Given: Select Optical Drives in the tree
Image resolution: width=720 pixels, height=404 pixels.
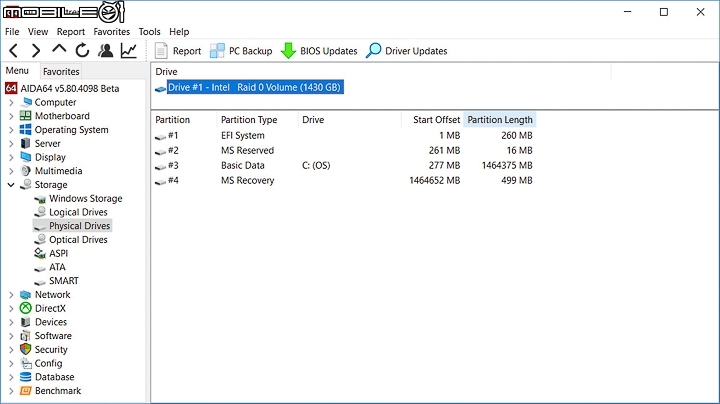Looking at the screenshot, I should click(x=78, y=240).
